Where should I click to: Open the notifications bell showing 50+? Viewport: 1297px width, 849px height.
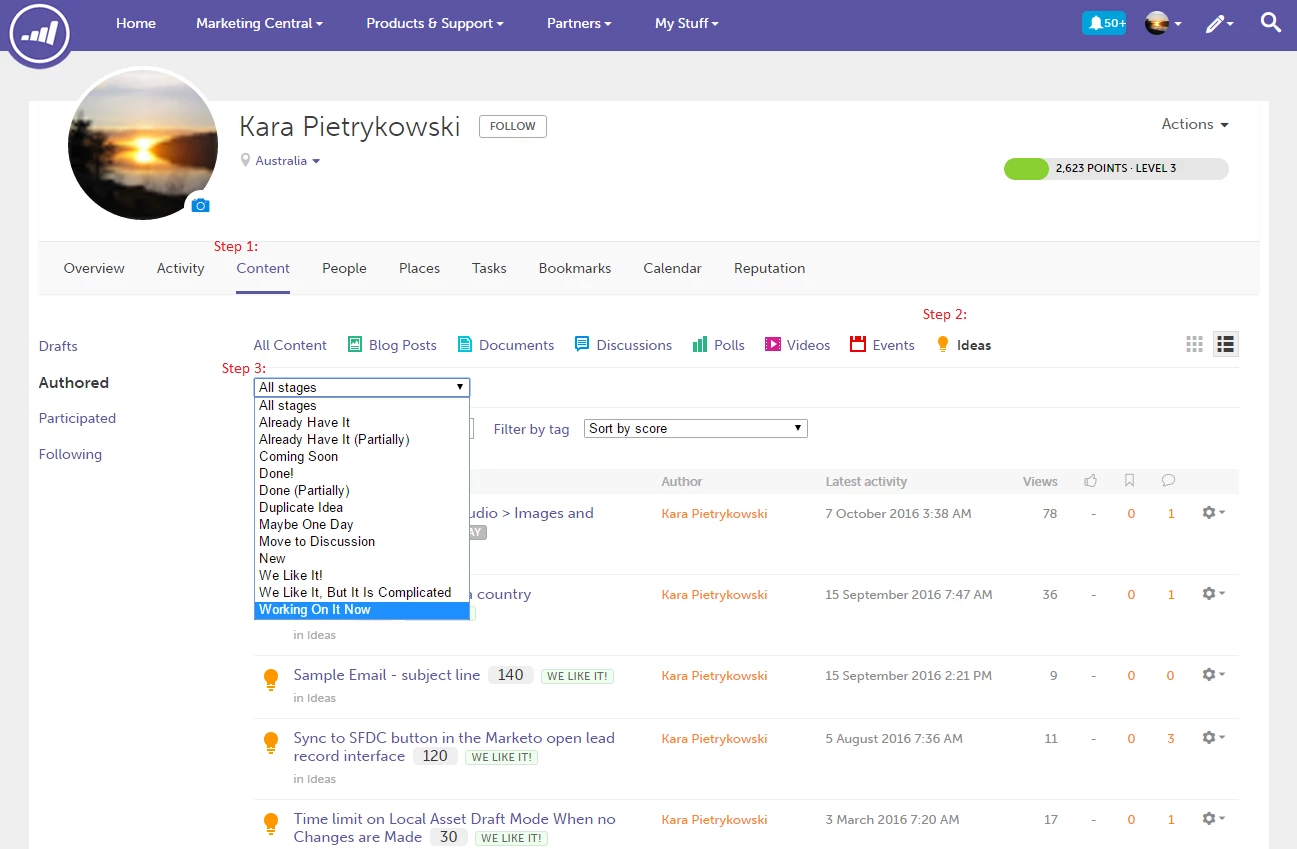(1104, 23)
